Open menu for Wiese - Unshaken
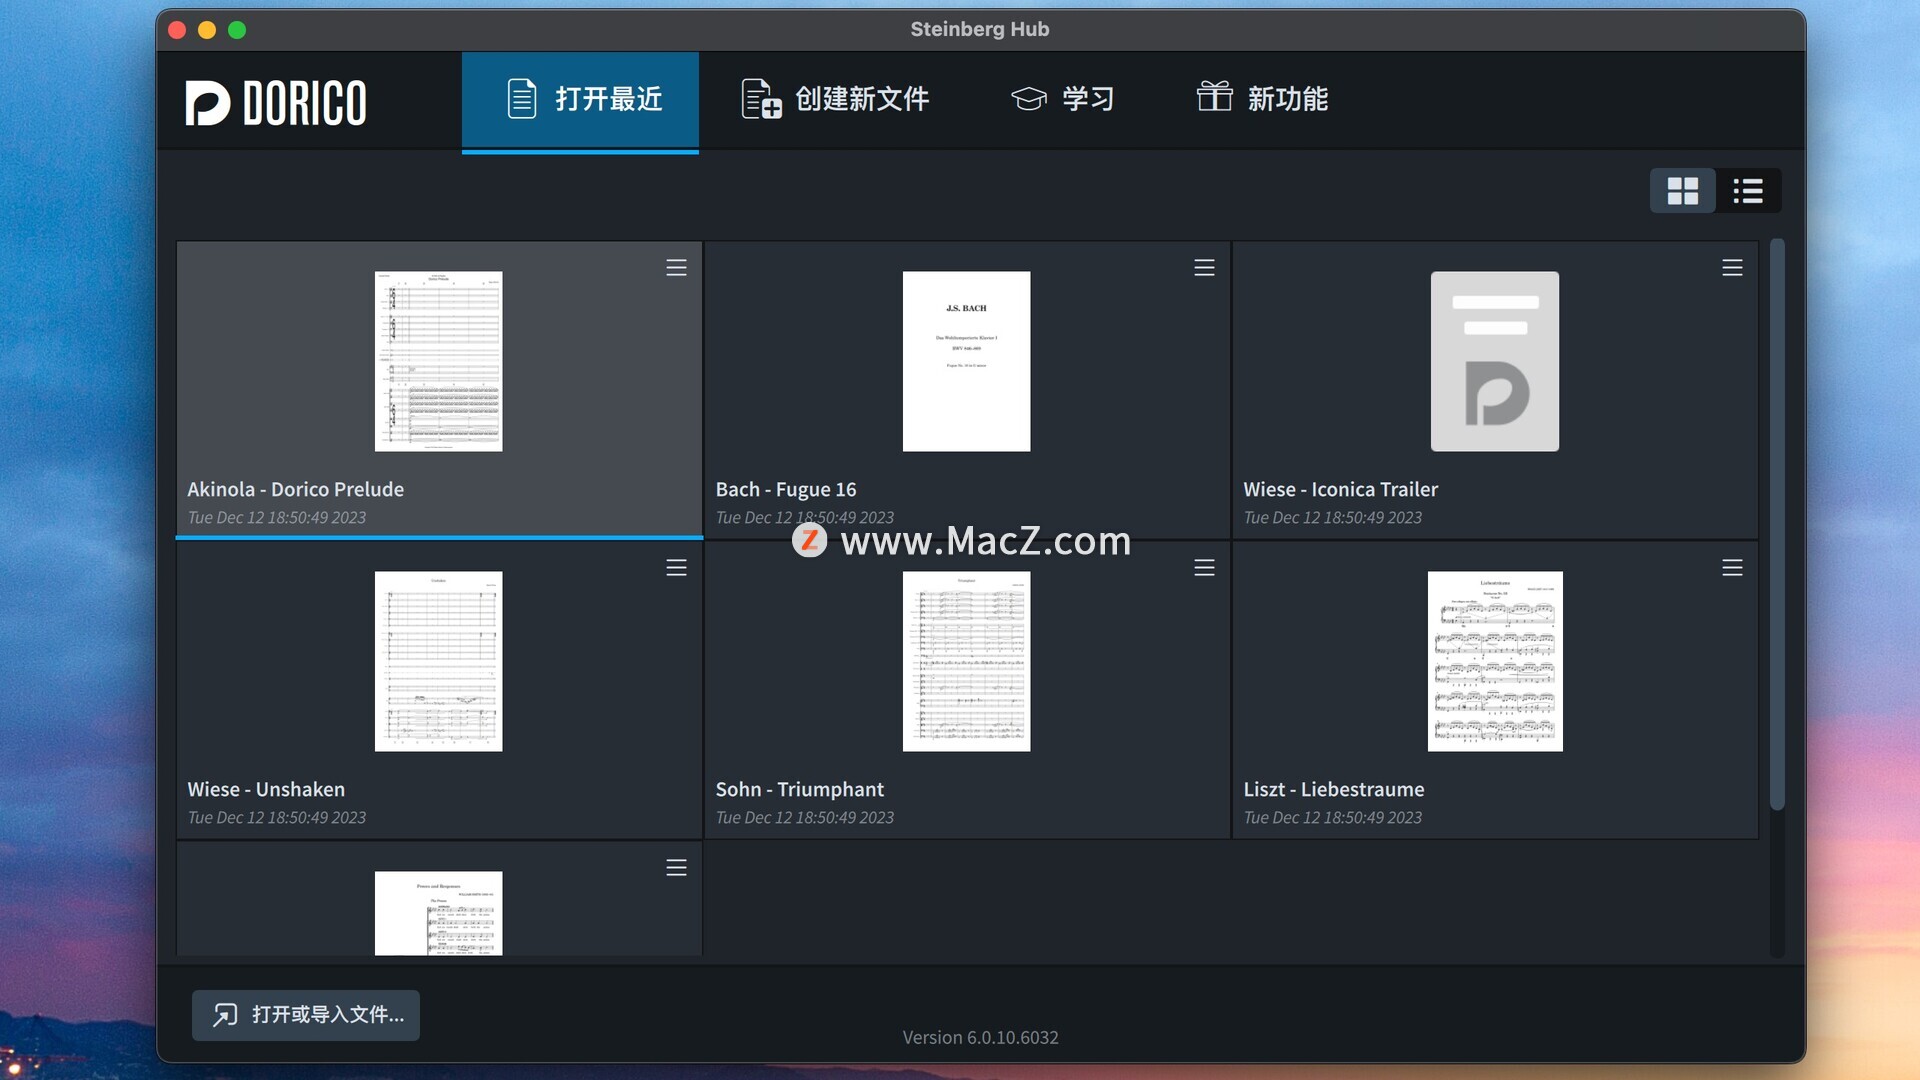1920x1080 pixels. tap(676, 568)
